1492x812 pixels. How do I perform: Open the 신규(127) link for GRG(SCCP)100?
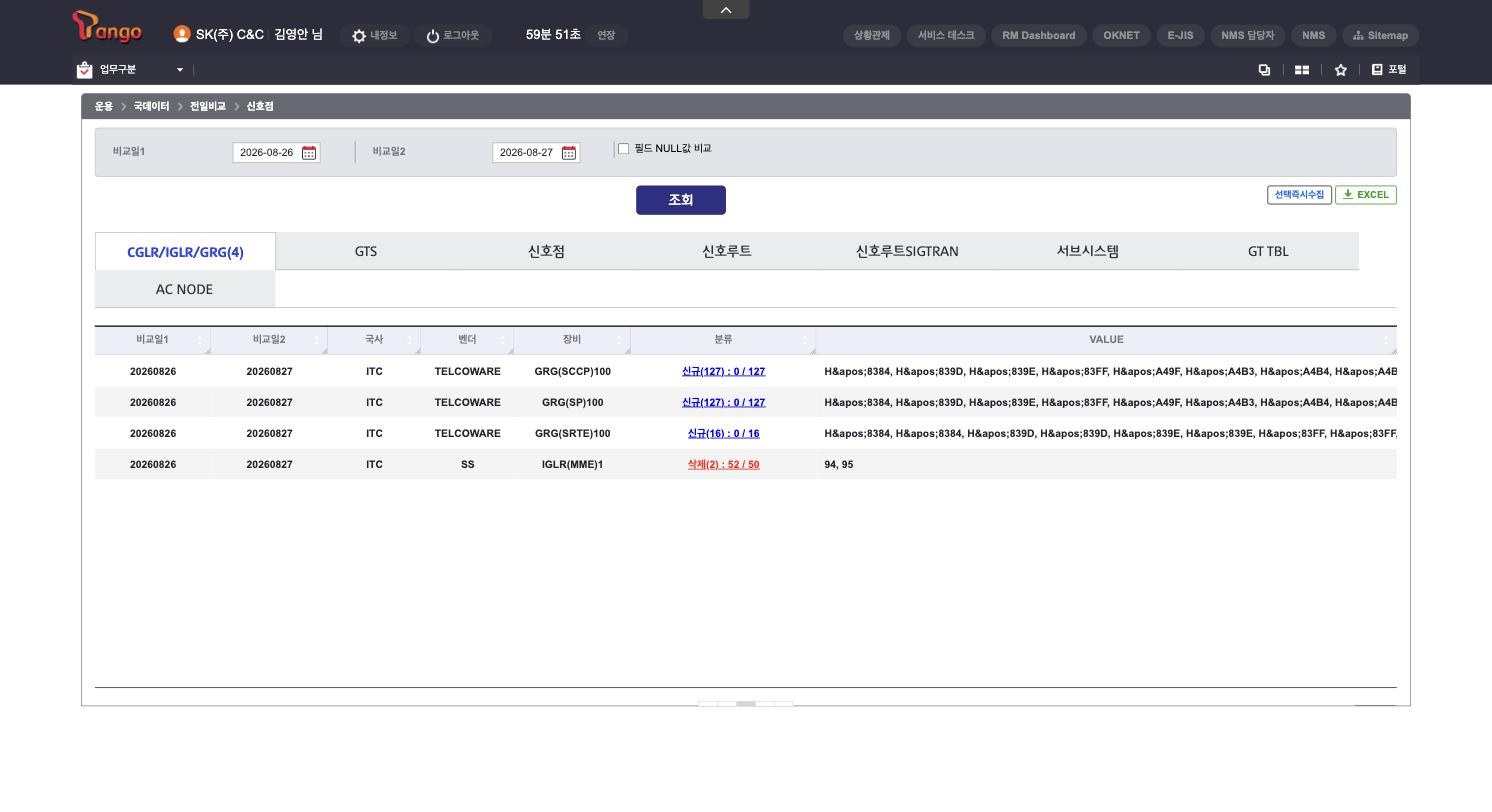723,372
